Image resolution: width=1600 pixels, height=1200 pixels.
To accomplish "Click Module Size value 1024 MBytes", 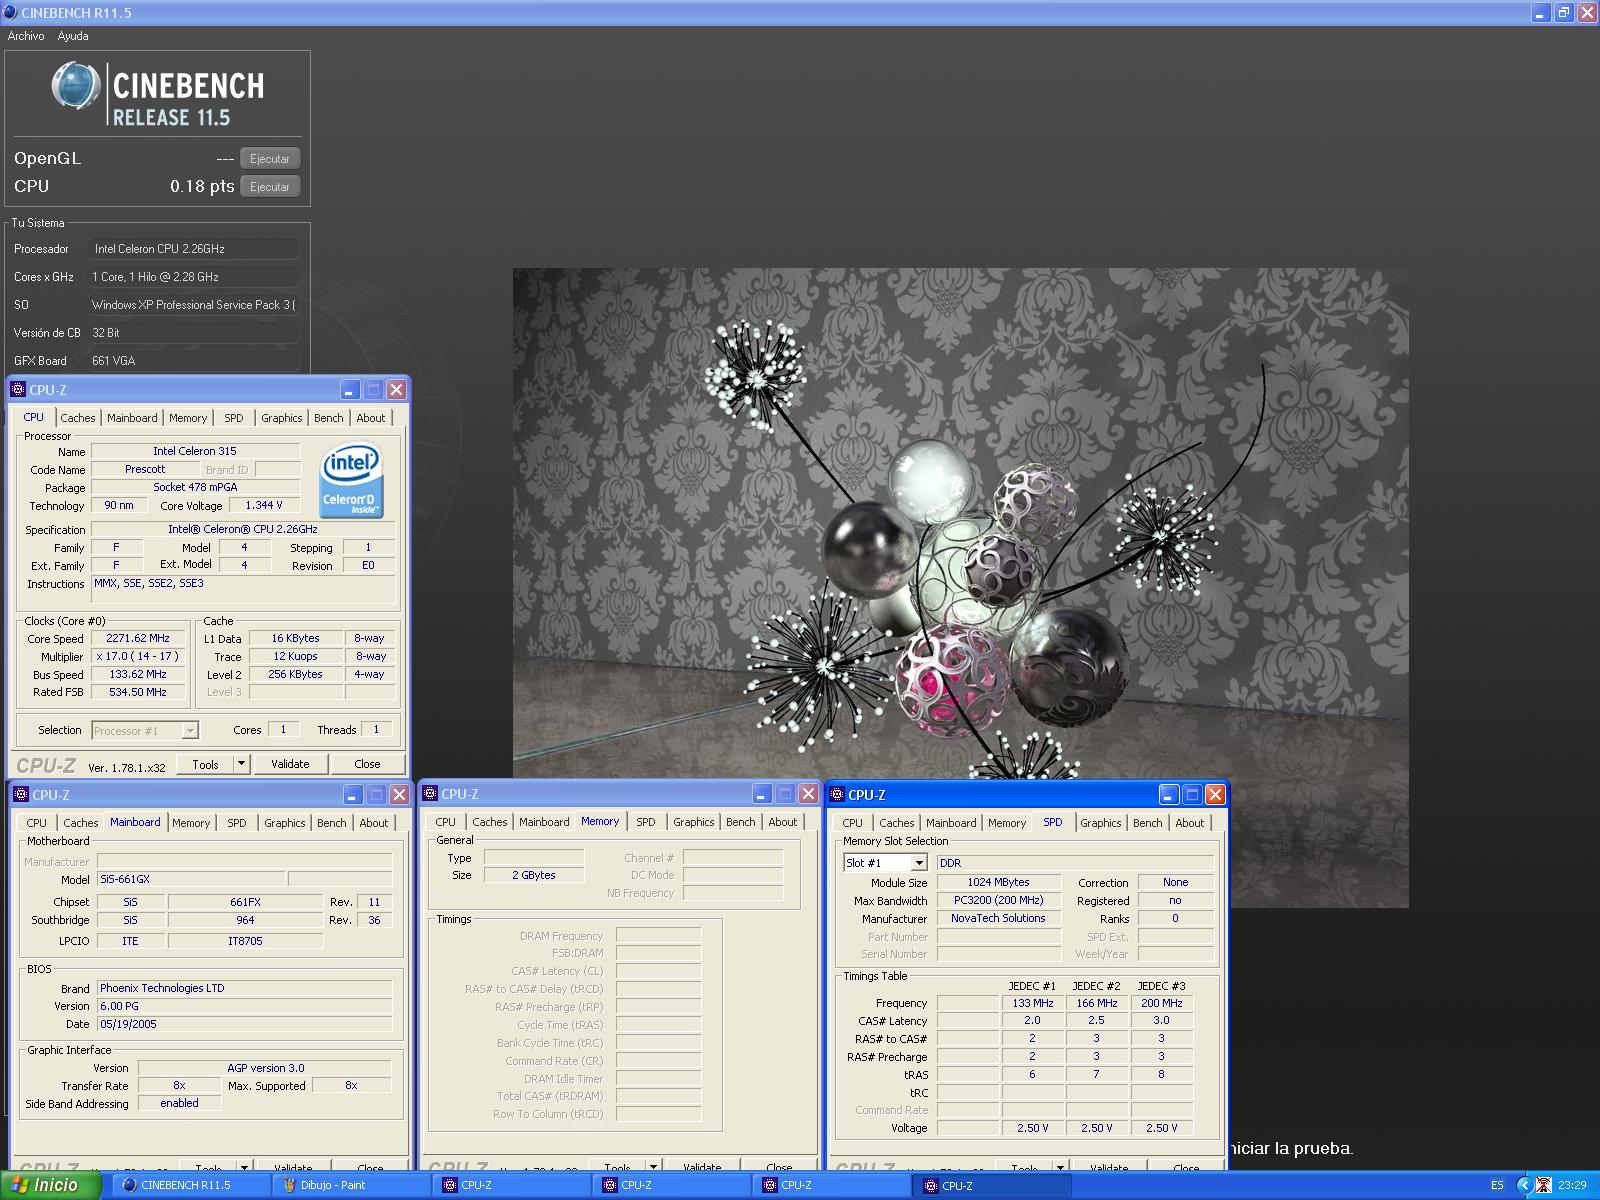I will [998, 882].
